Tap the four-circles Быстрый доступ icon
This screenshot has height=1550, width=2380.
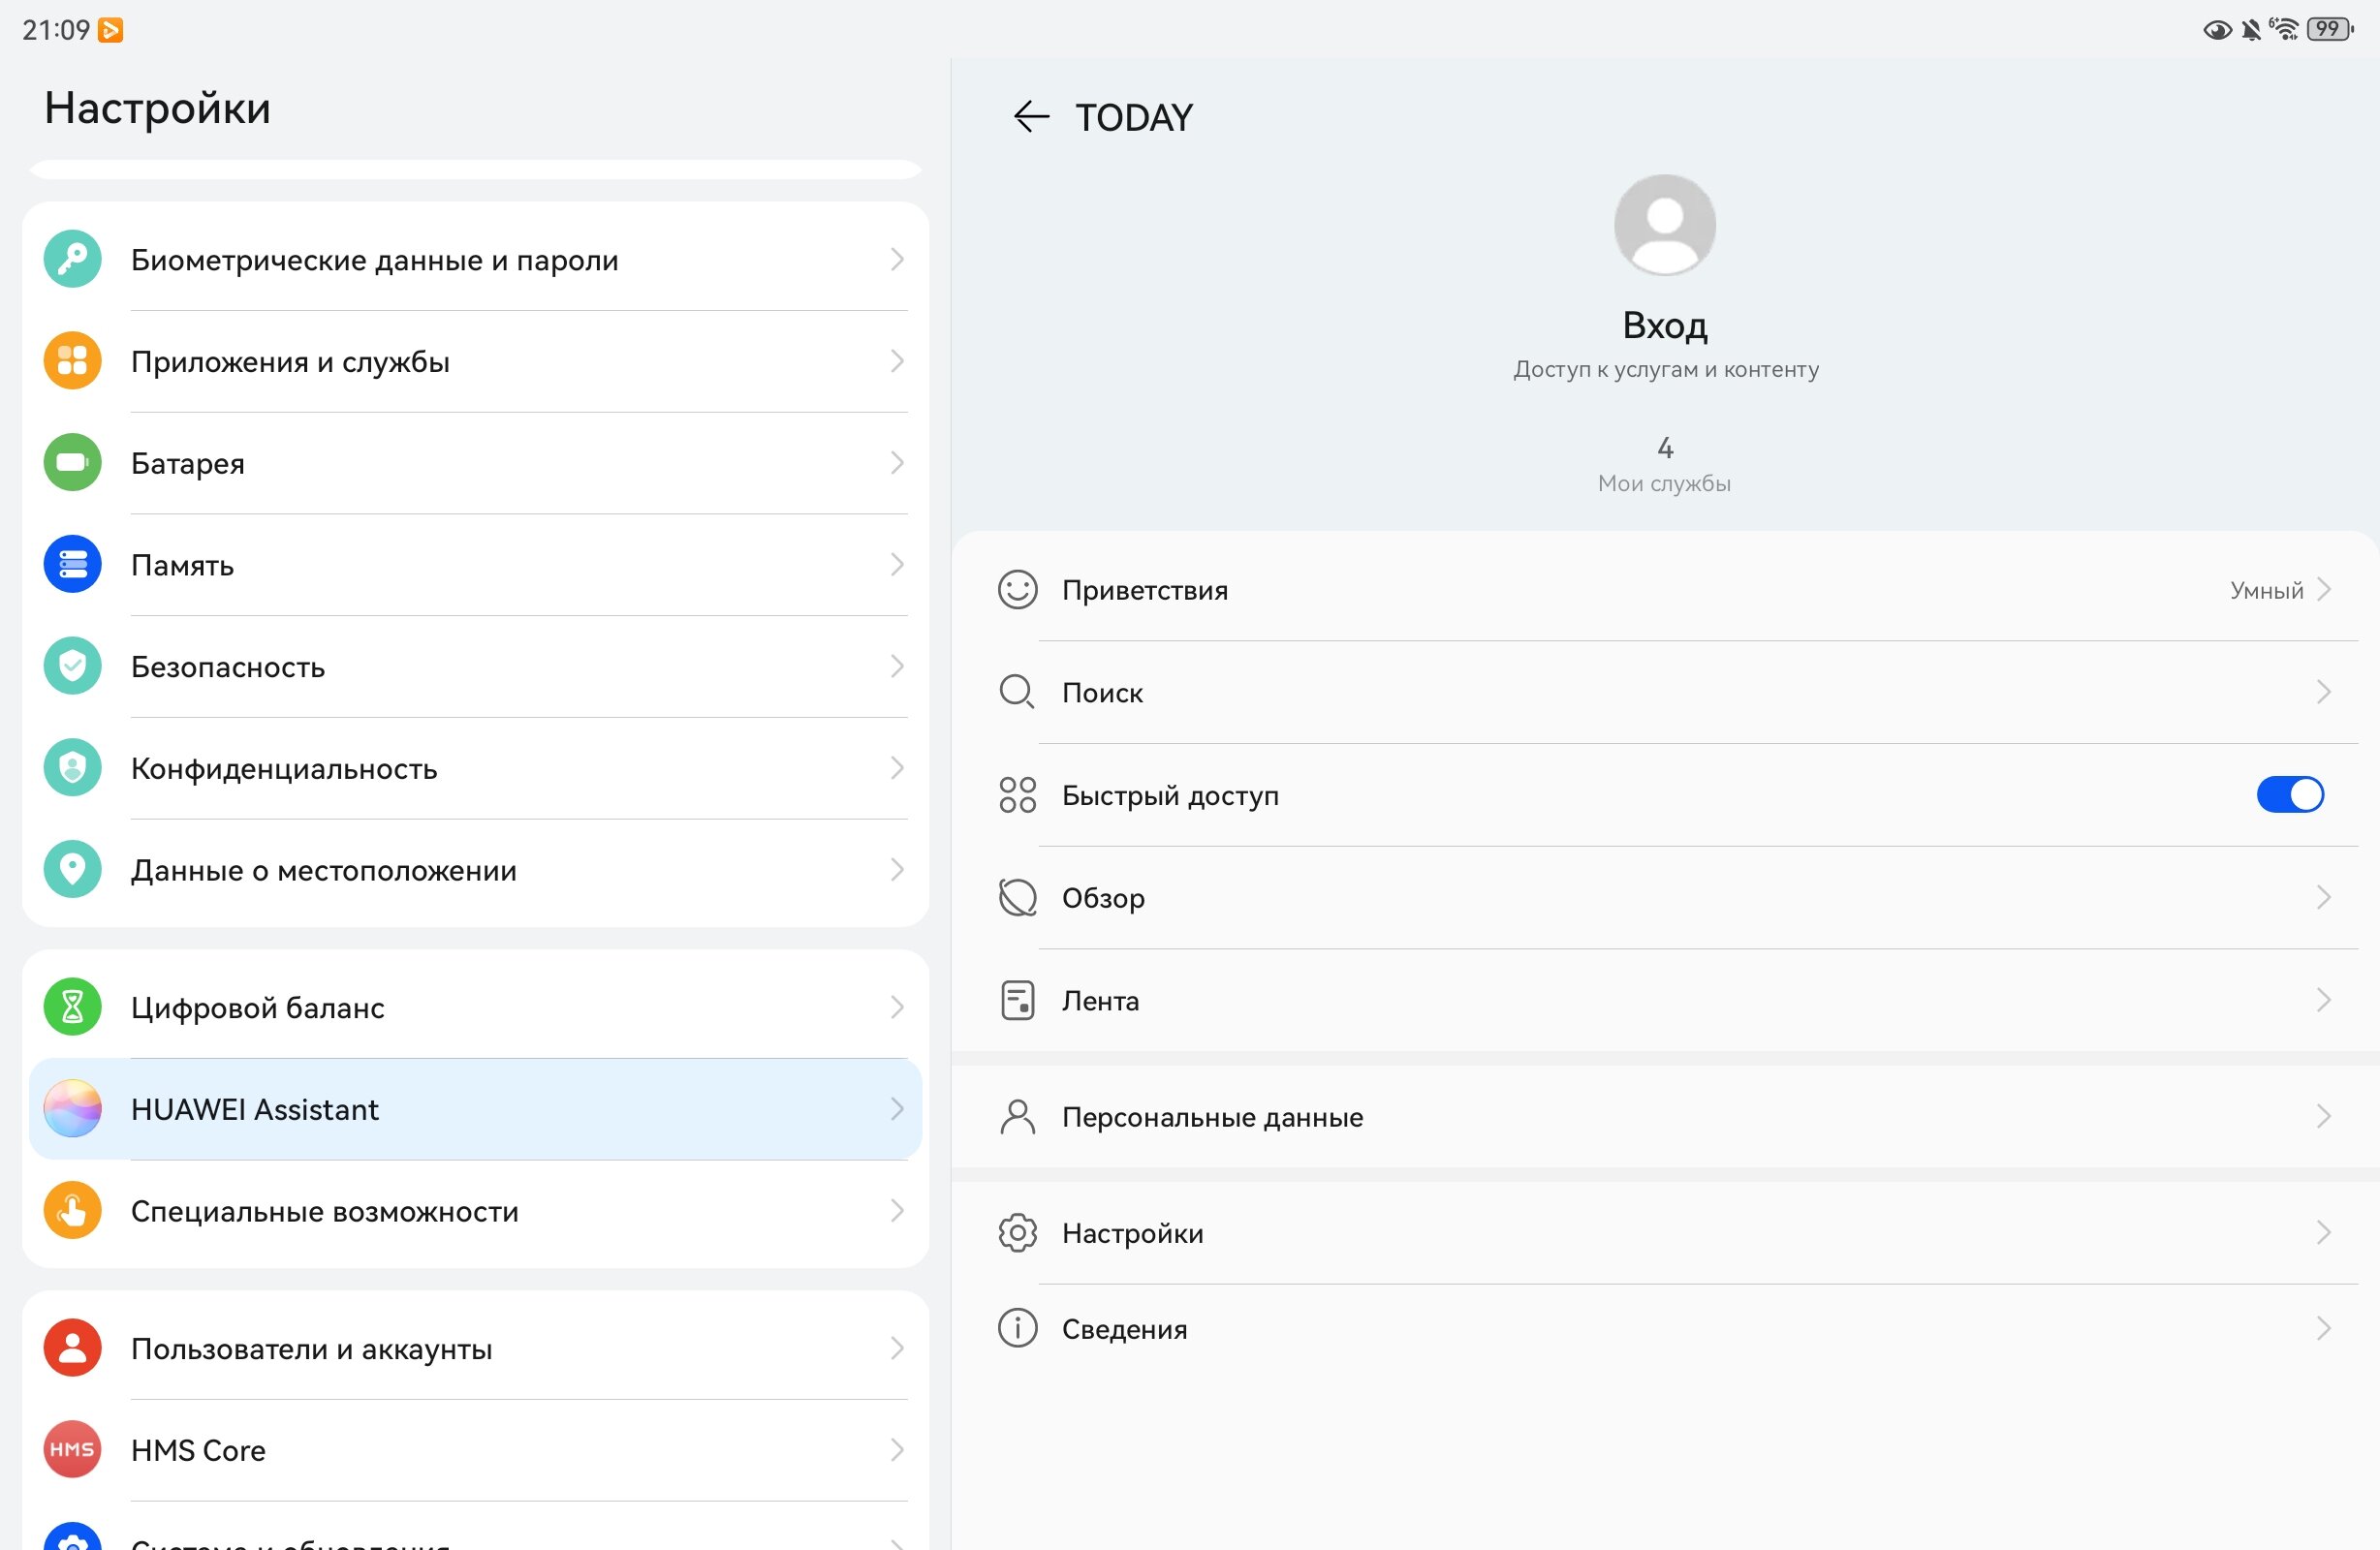point(1018,795)
